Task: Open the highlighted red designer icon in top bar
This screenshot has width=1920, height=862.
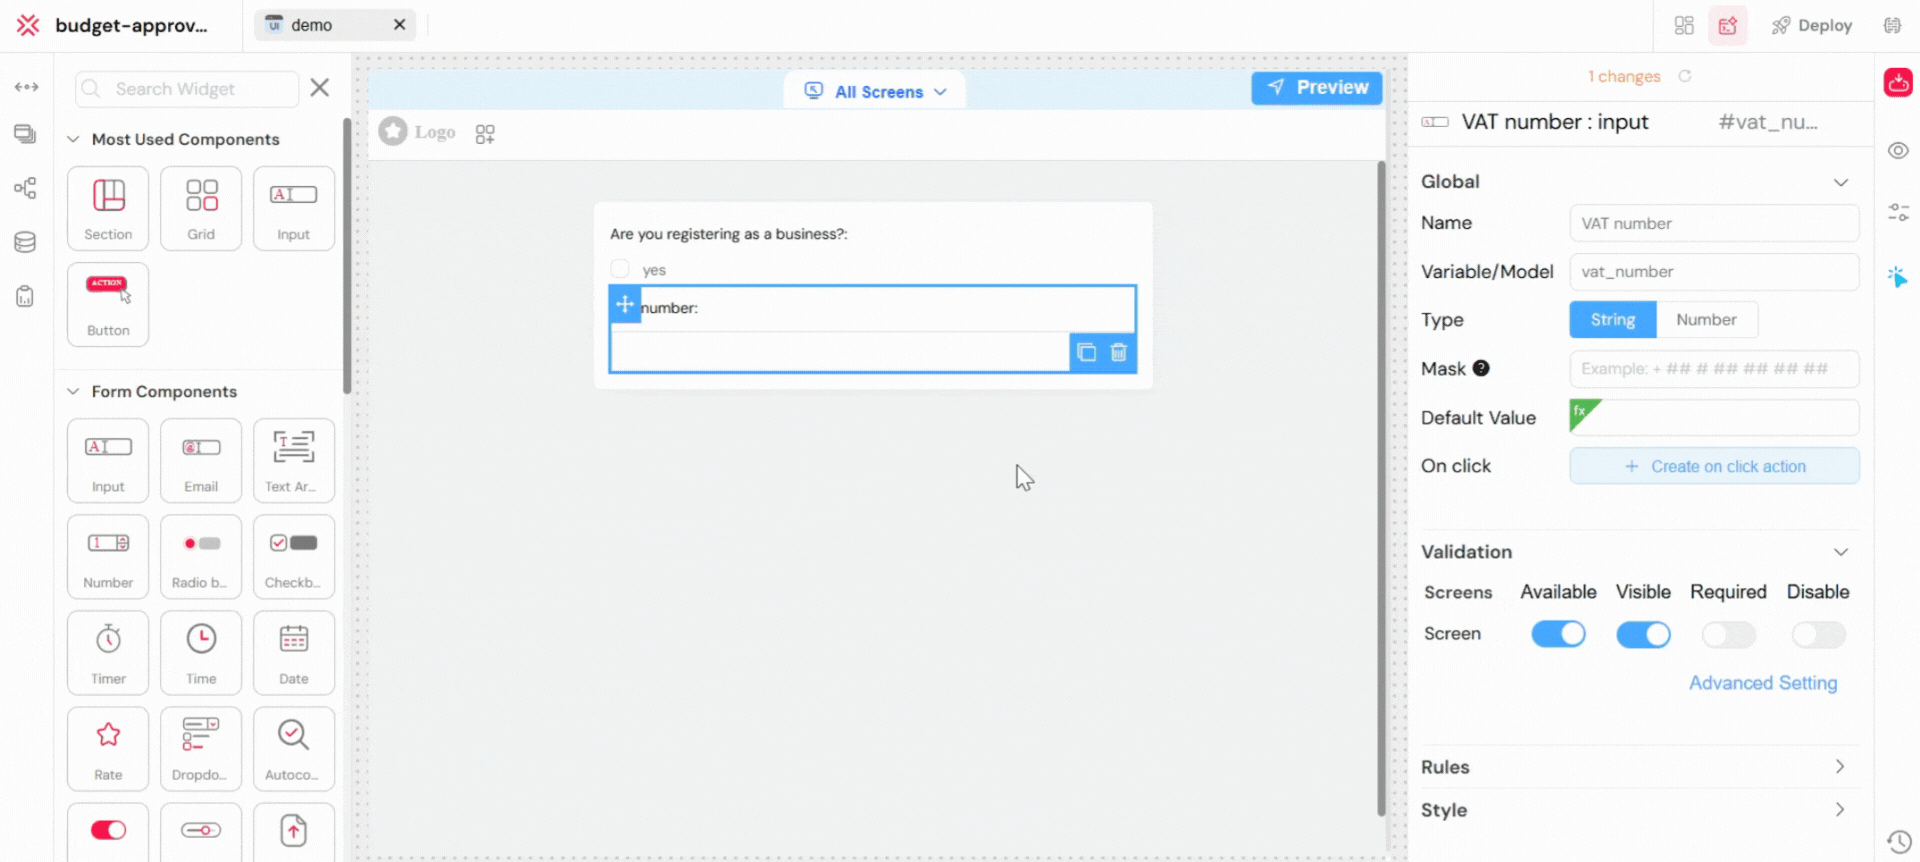Action: (1728, 25)
